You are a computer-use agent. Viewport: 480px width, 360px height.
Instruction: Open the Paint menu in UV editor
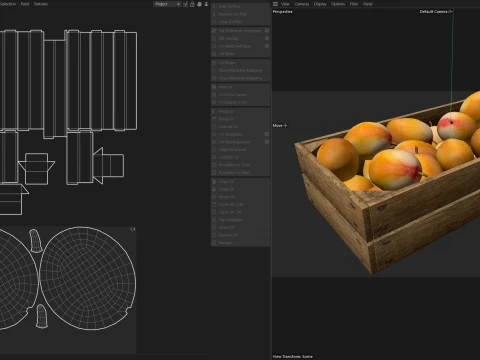point(25,4)
